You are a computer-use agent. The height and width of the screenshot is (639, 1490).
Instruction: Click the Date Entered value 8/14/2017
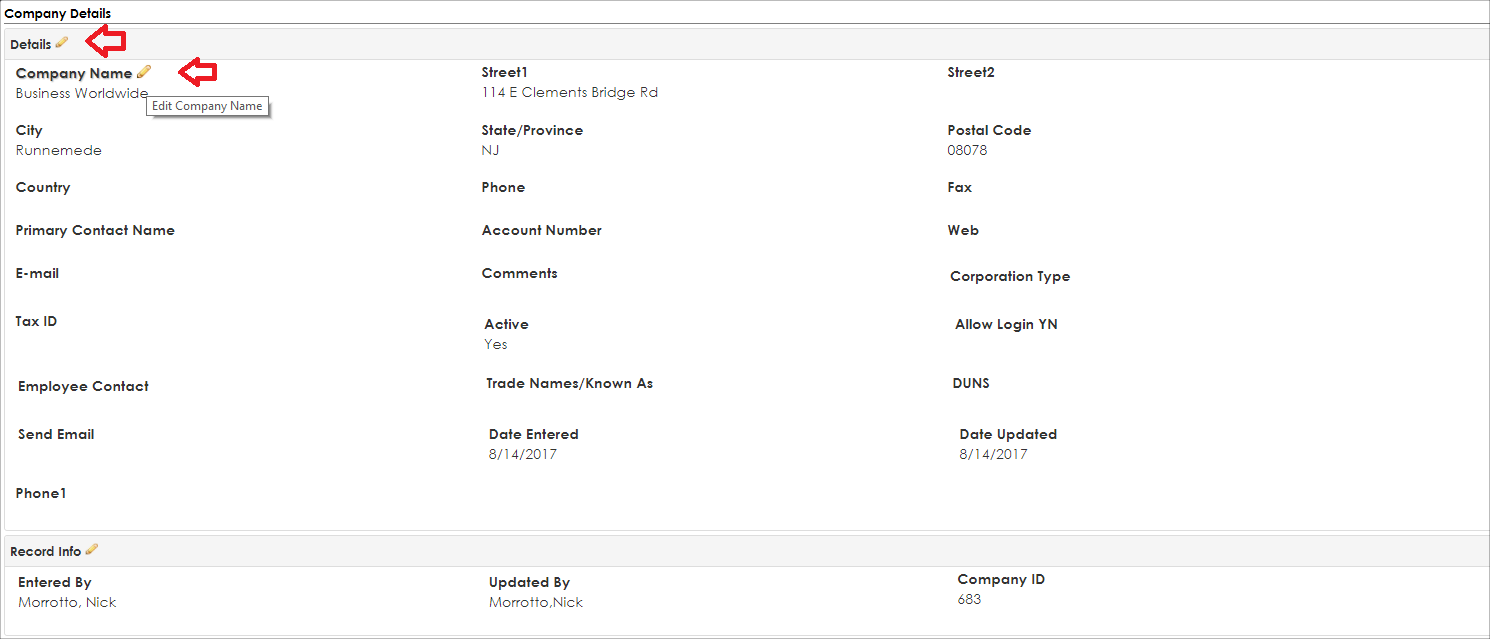[523, 455]
